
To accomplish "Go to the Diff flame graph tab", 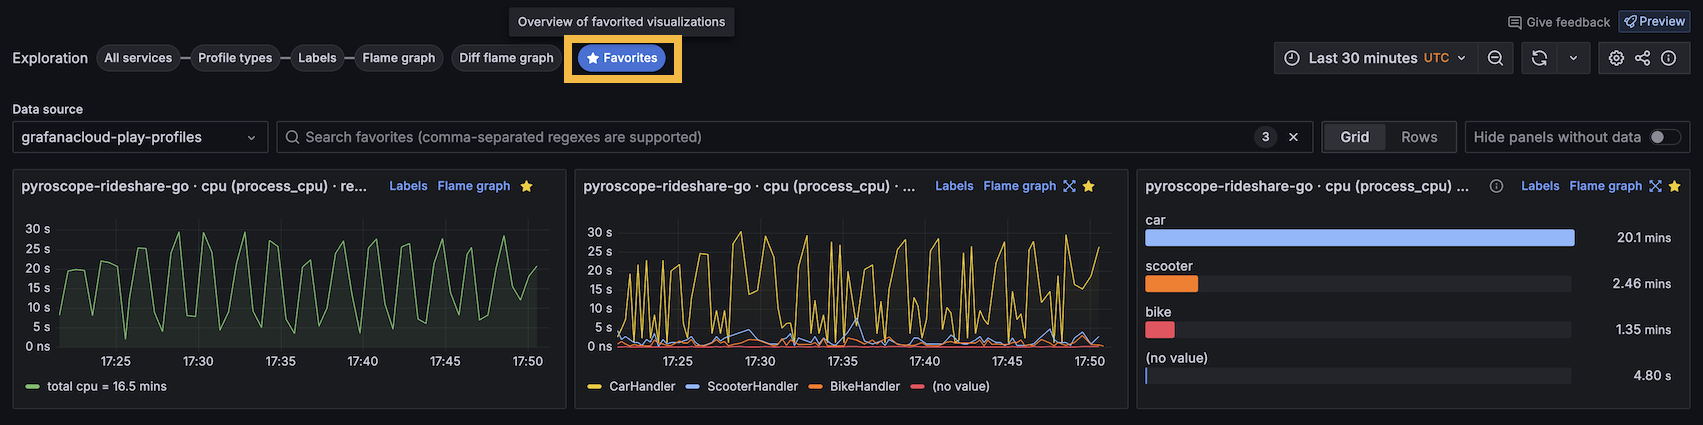I will [506, 58].
